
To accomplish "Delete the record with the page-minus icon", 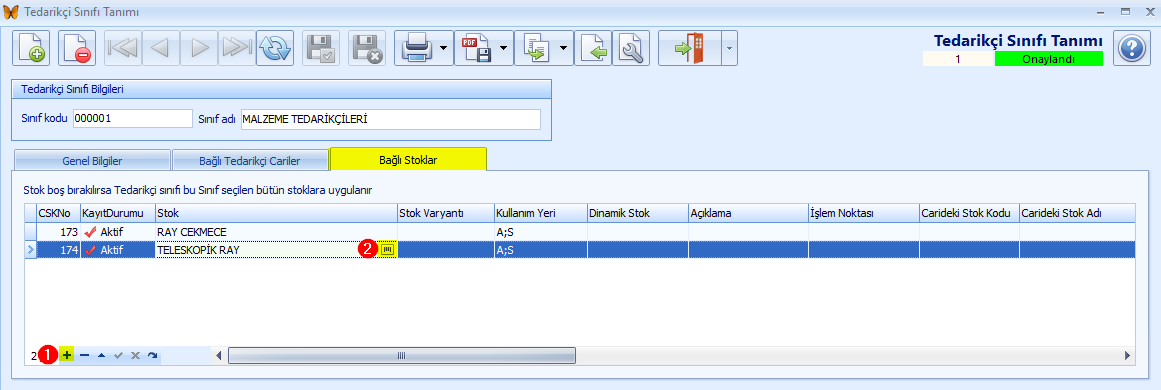I will (x=77, y=49).
